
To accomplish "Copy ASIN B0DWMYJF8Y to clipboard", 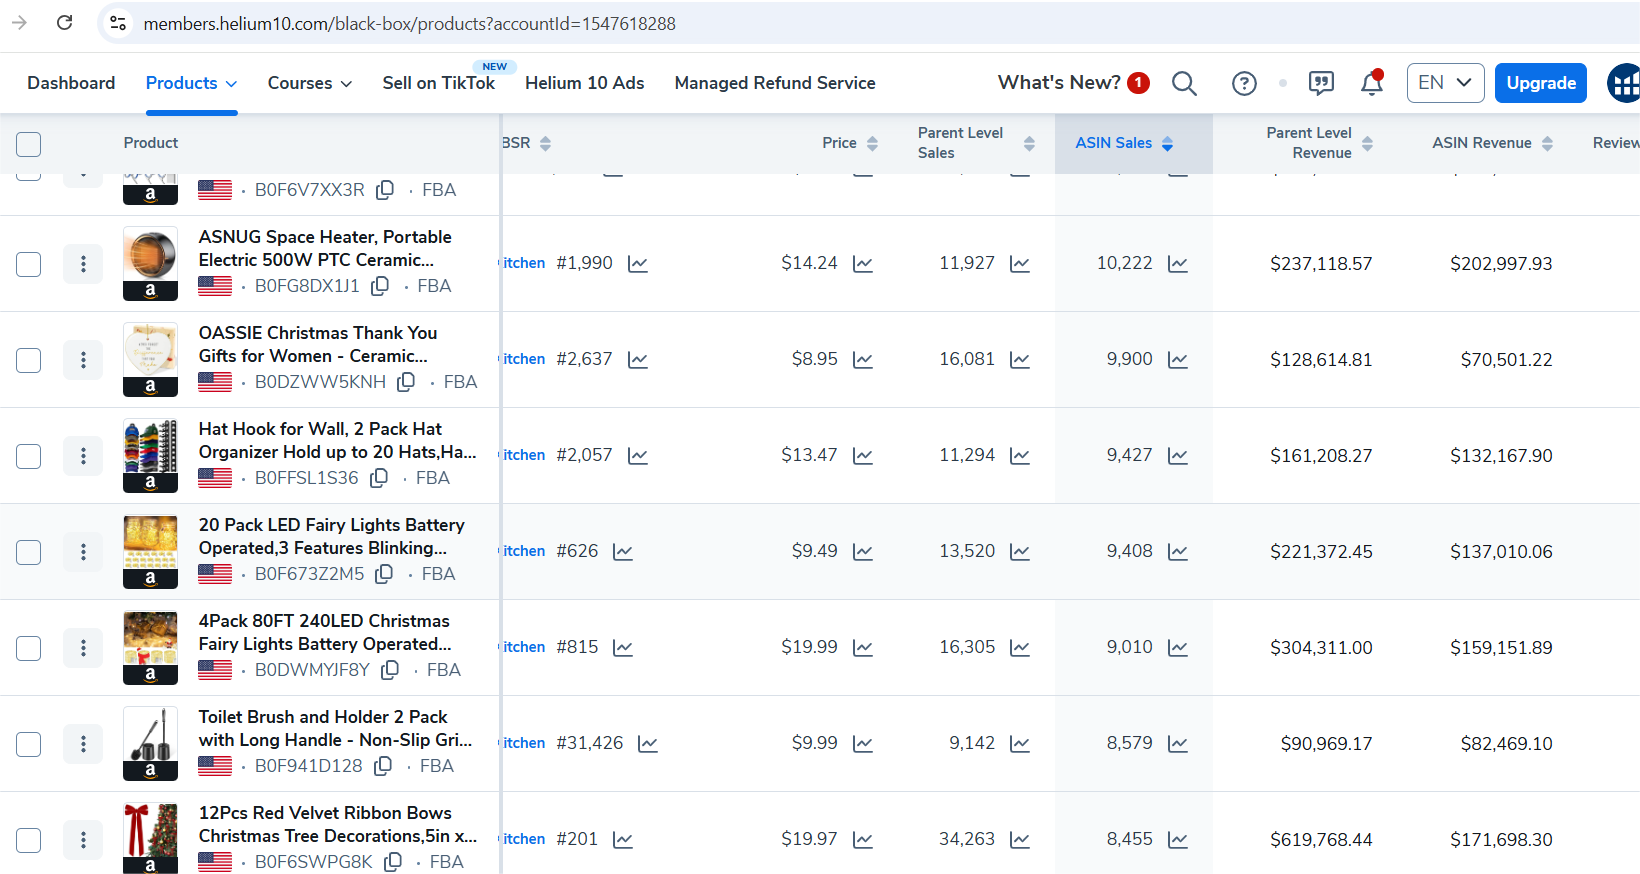I will coord(390,670).
